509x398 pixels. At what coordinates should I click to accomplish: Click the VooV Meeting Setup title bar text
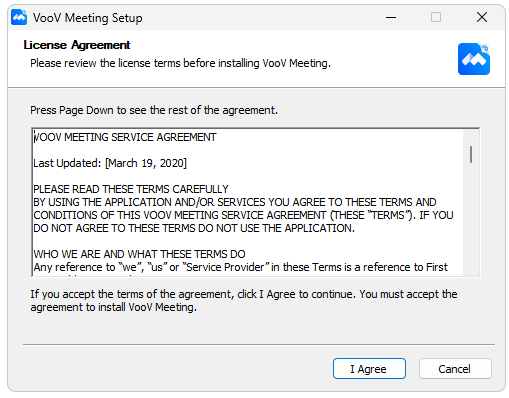coord(87,18)
